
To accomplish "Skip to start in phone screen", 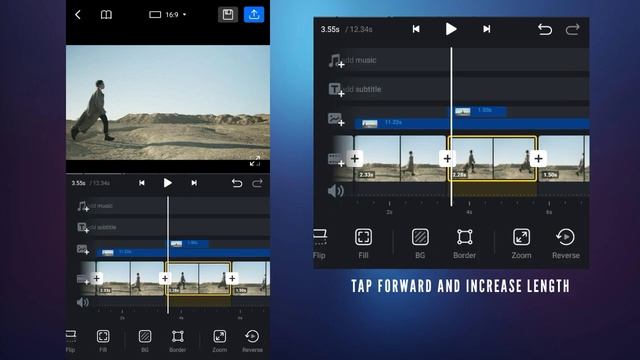I will [142, 183].
